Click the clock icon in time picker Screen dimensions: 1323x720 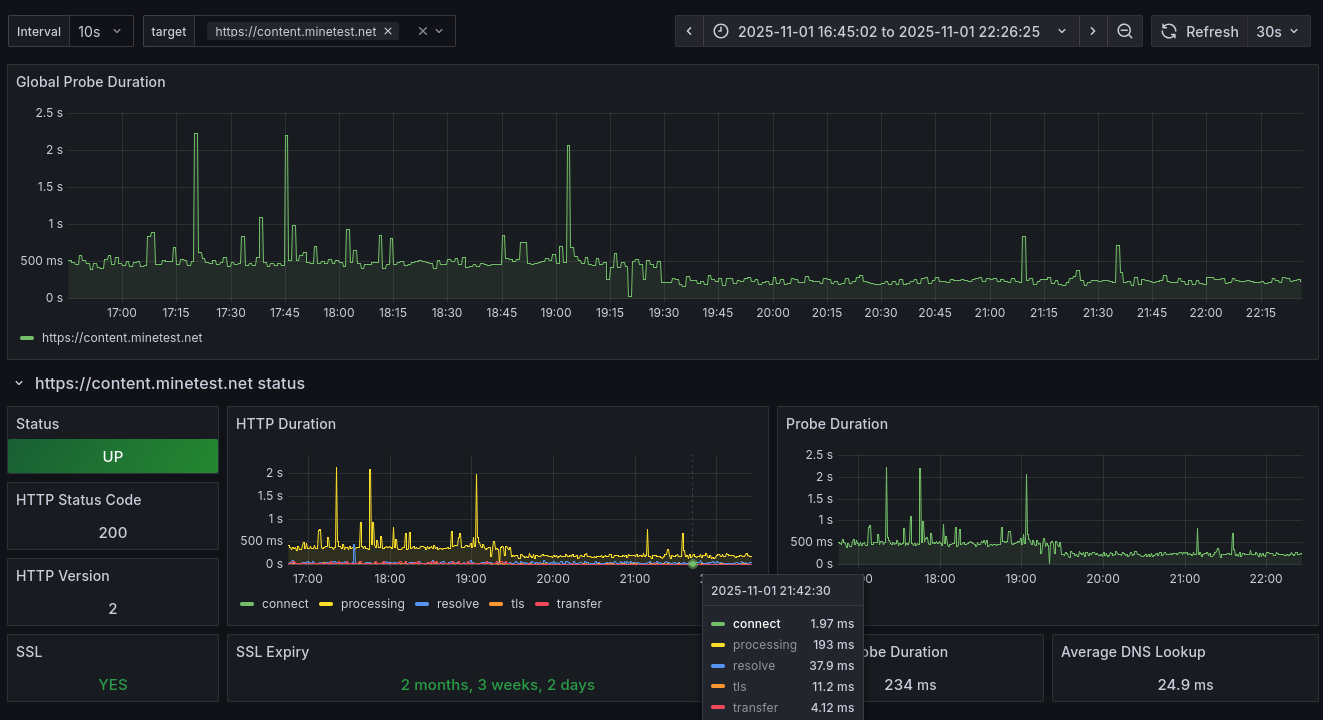point(721,31)
